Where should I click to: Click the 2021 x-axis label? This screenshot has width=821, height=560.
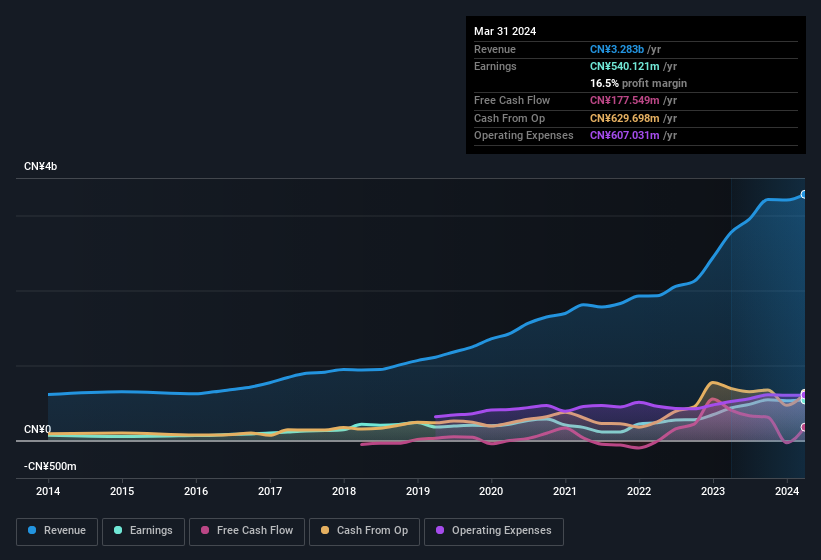tap(565, 491)
